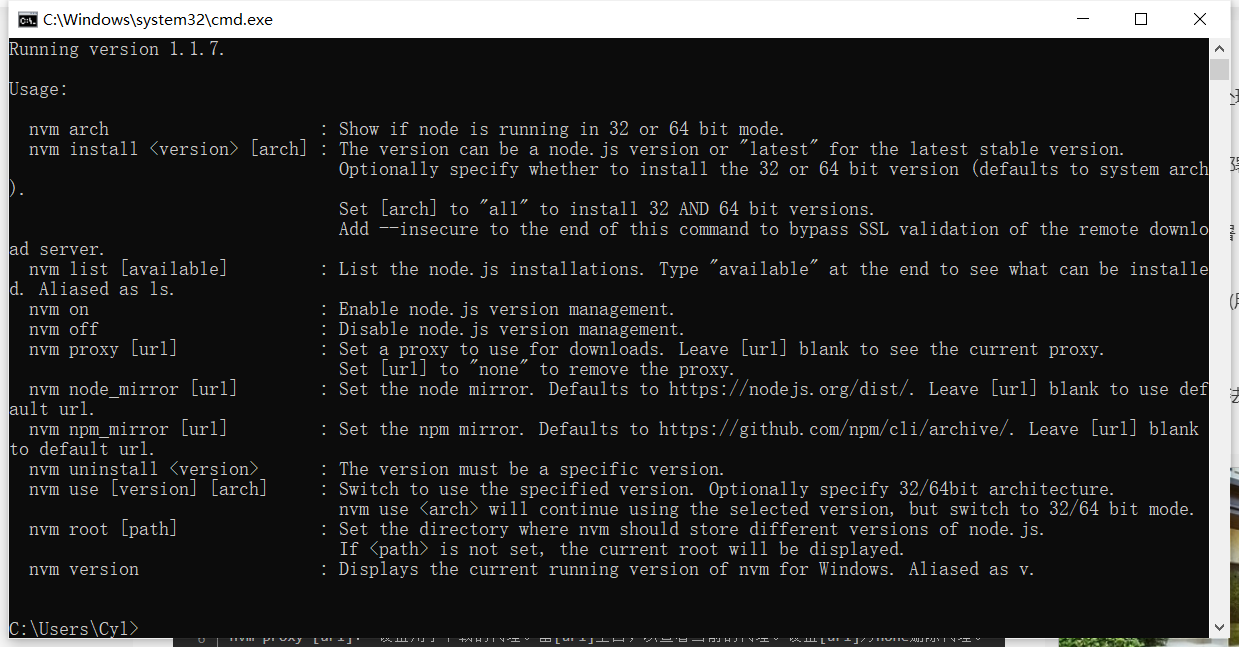
Task: Open the cmd.exe system menu icon
Action: click(28, 19)
